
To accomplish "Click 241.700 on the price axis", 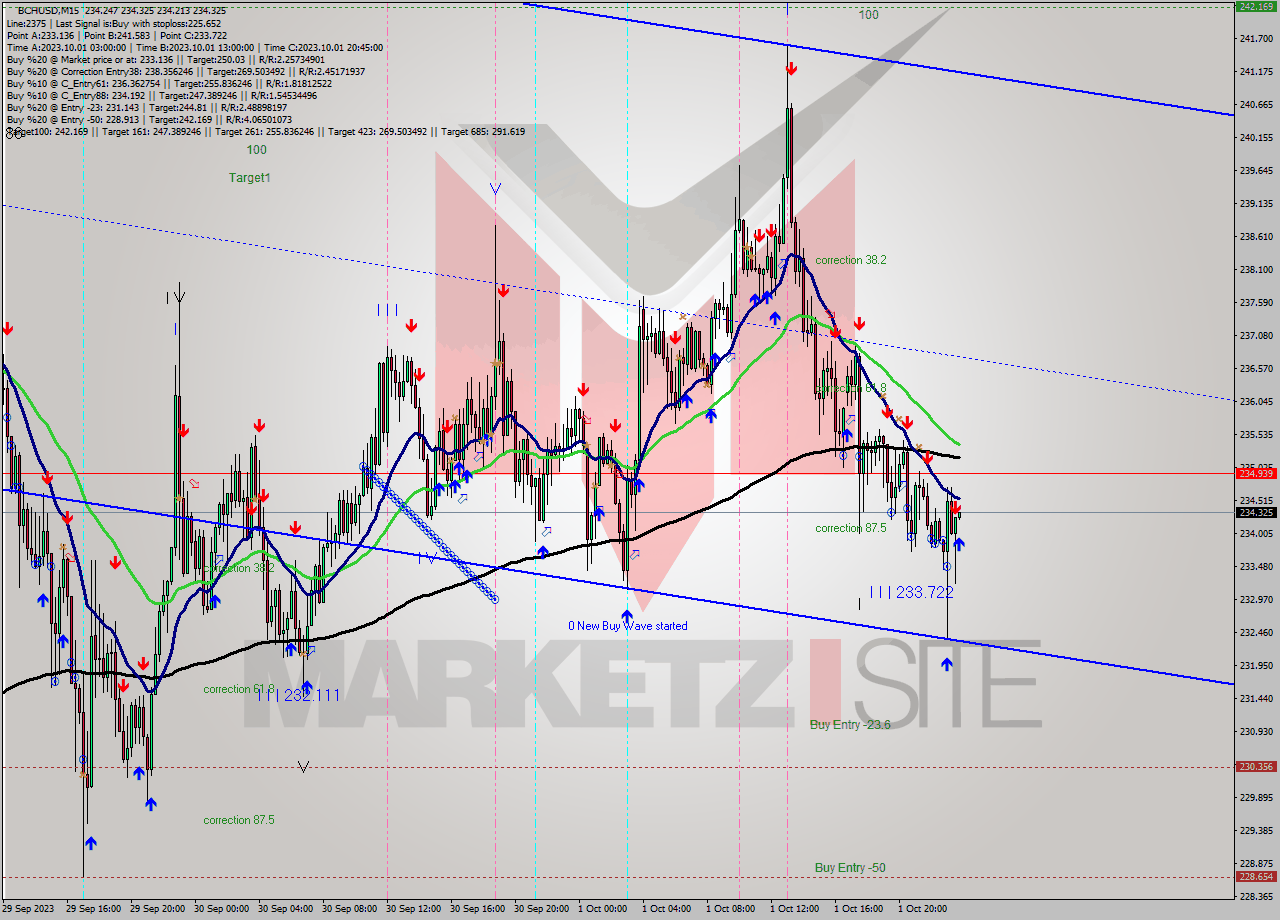I will click(x=1256, y=39).
